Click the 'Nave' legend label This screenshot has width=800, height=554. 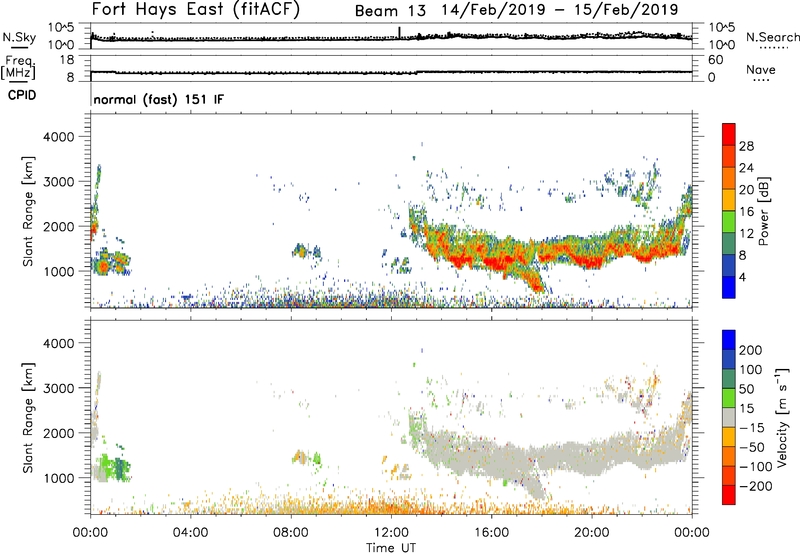pos(761,69)
